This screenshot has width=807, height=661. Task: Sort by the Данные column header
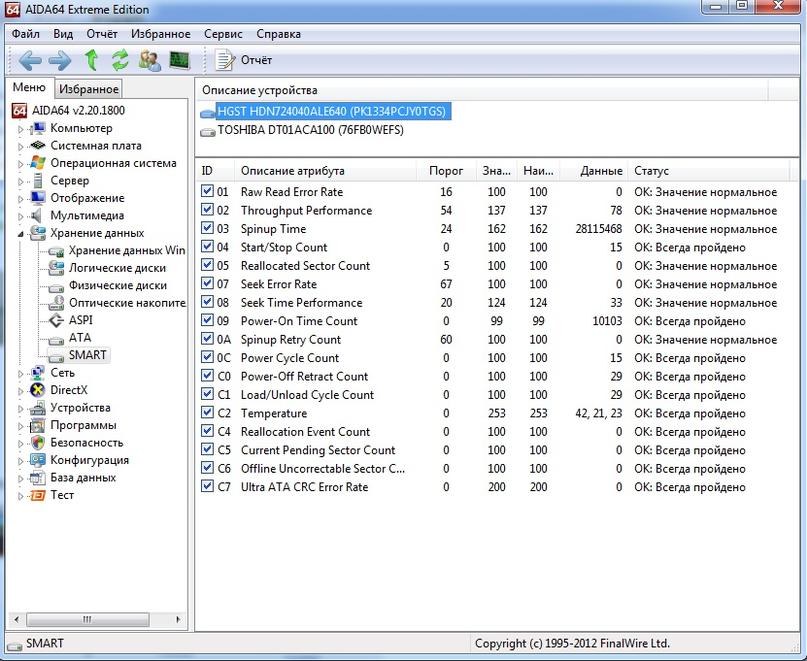593,170
